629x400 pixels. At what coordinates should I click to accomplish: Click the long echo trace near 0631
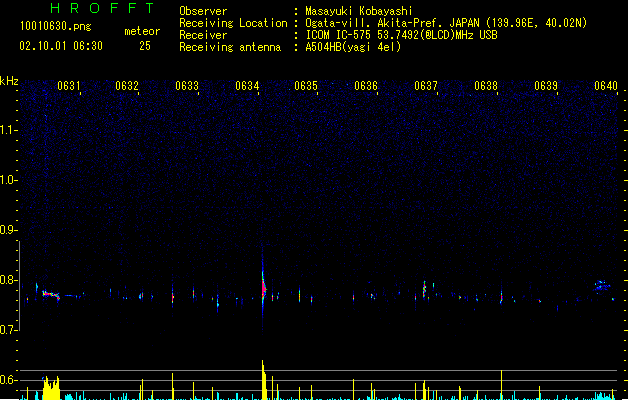click(51, 295)
